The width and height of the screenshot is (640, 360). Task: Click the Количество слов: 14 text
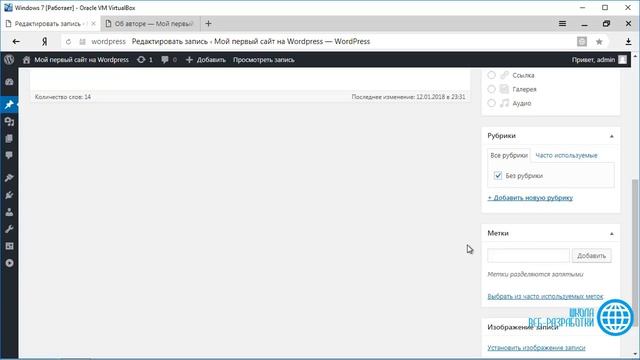(x=62, y=97)
